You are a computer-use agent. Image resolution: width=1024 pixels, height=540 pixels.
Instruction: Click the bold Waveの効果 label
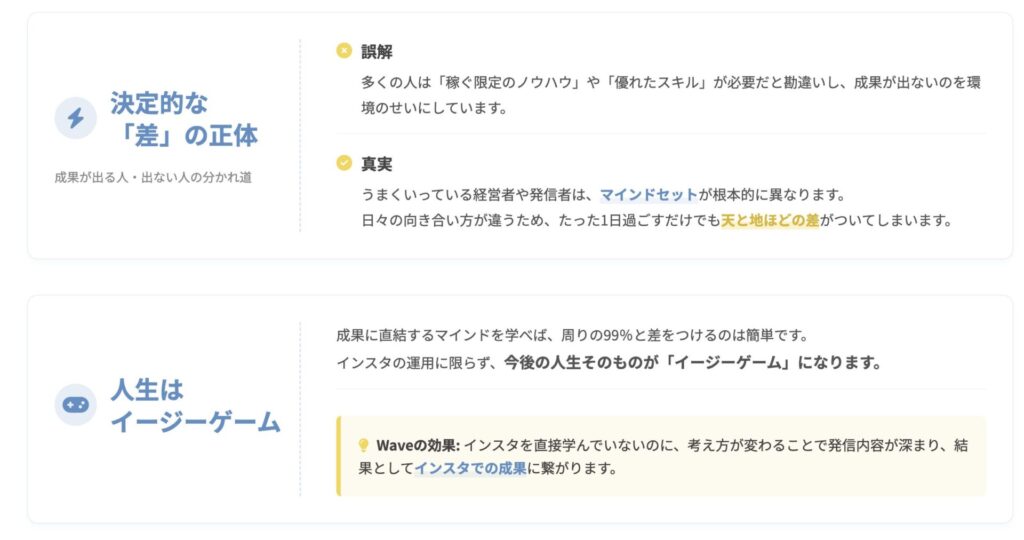(418, 445)
